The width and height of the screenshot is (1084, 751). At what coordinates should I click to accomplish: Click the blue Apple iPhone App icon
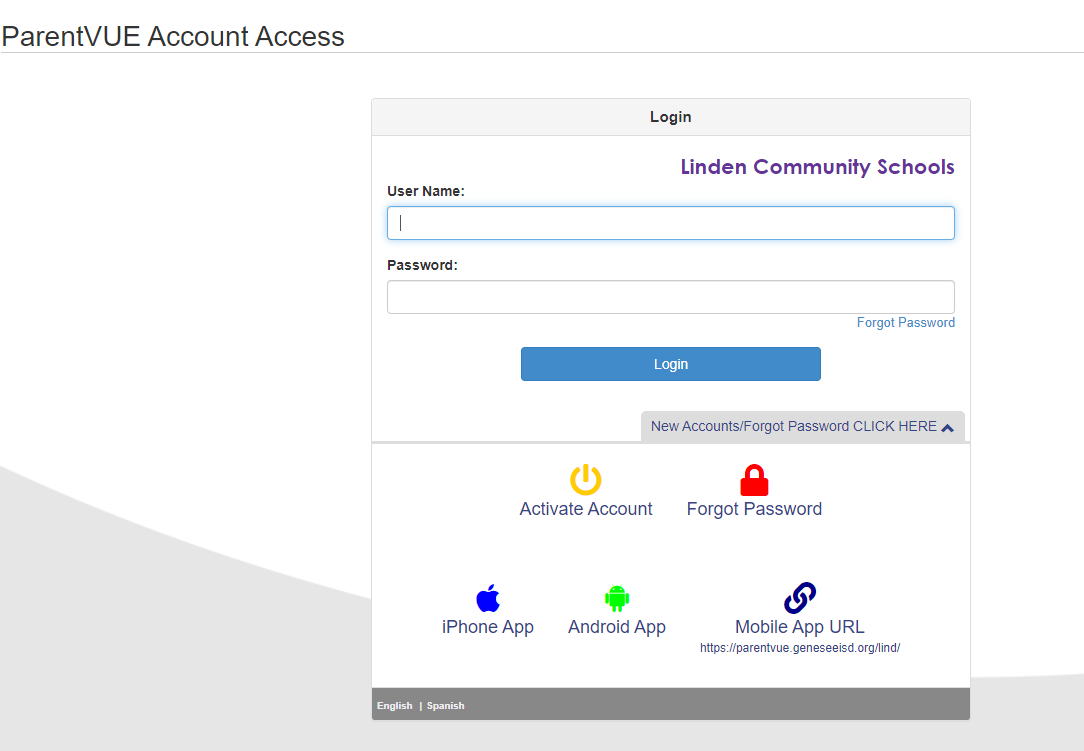point(488,598)
